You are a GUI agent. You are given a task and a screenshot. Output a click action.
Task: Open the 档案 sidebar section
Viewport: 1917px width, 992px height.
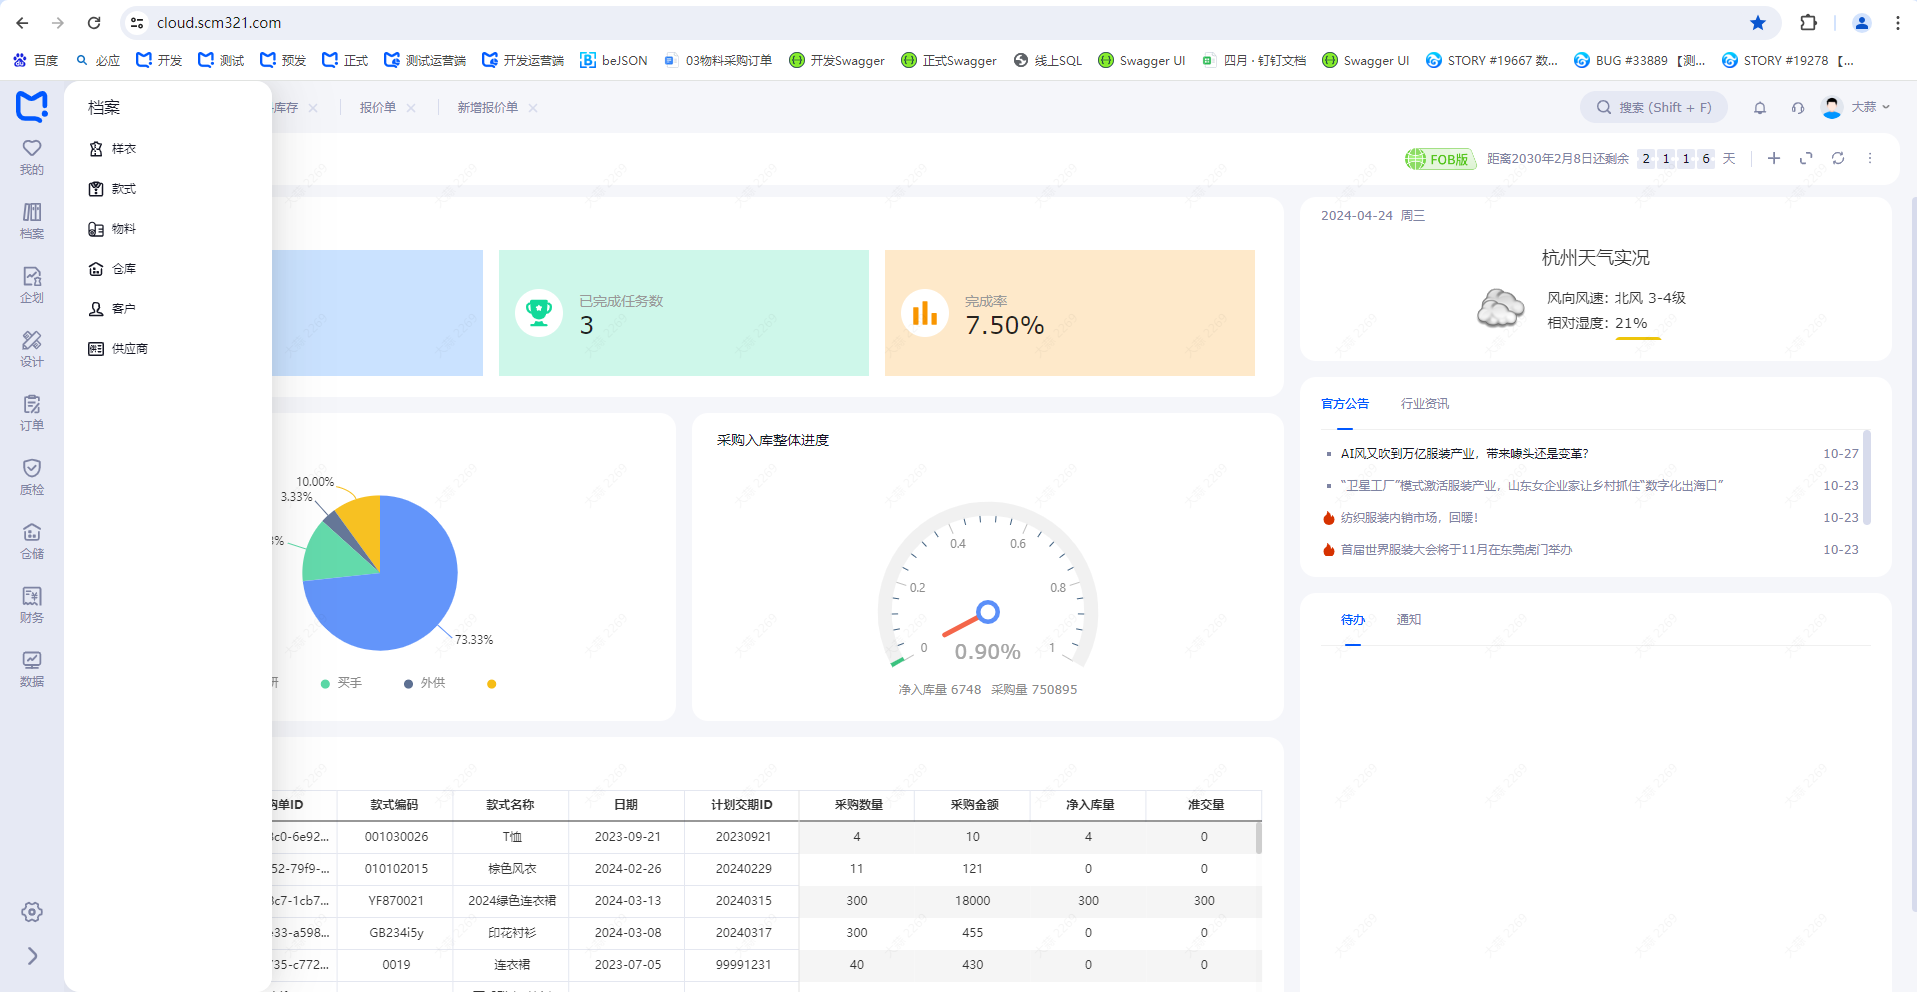pos(32,221)
